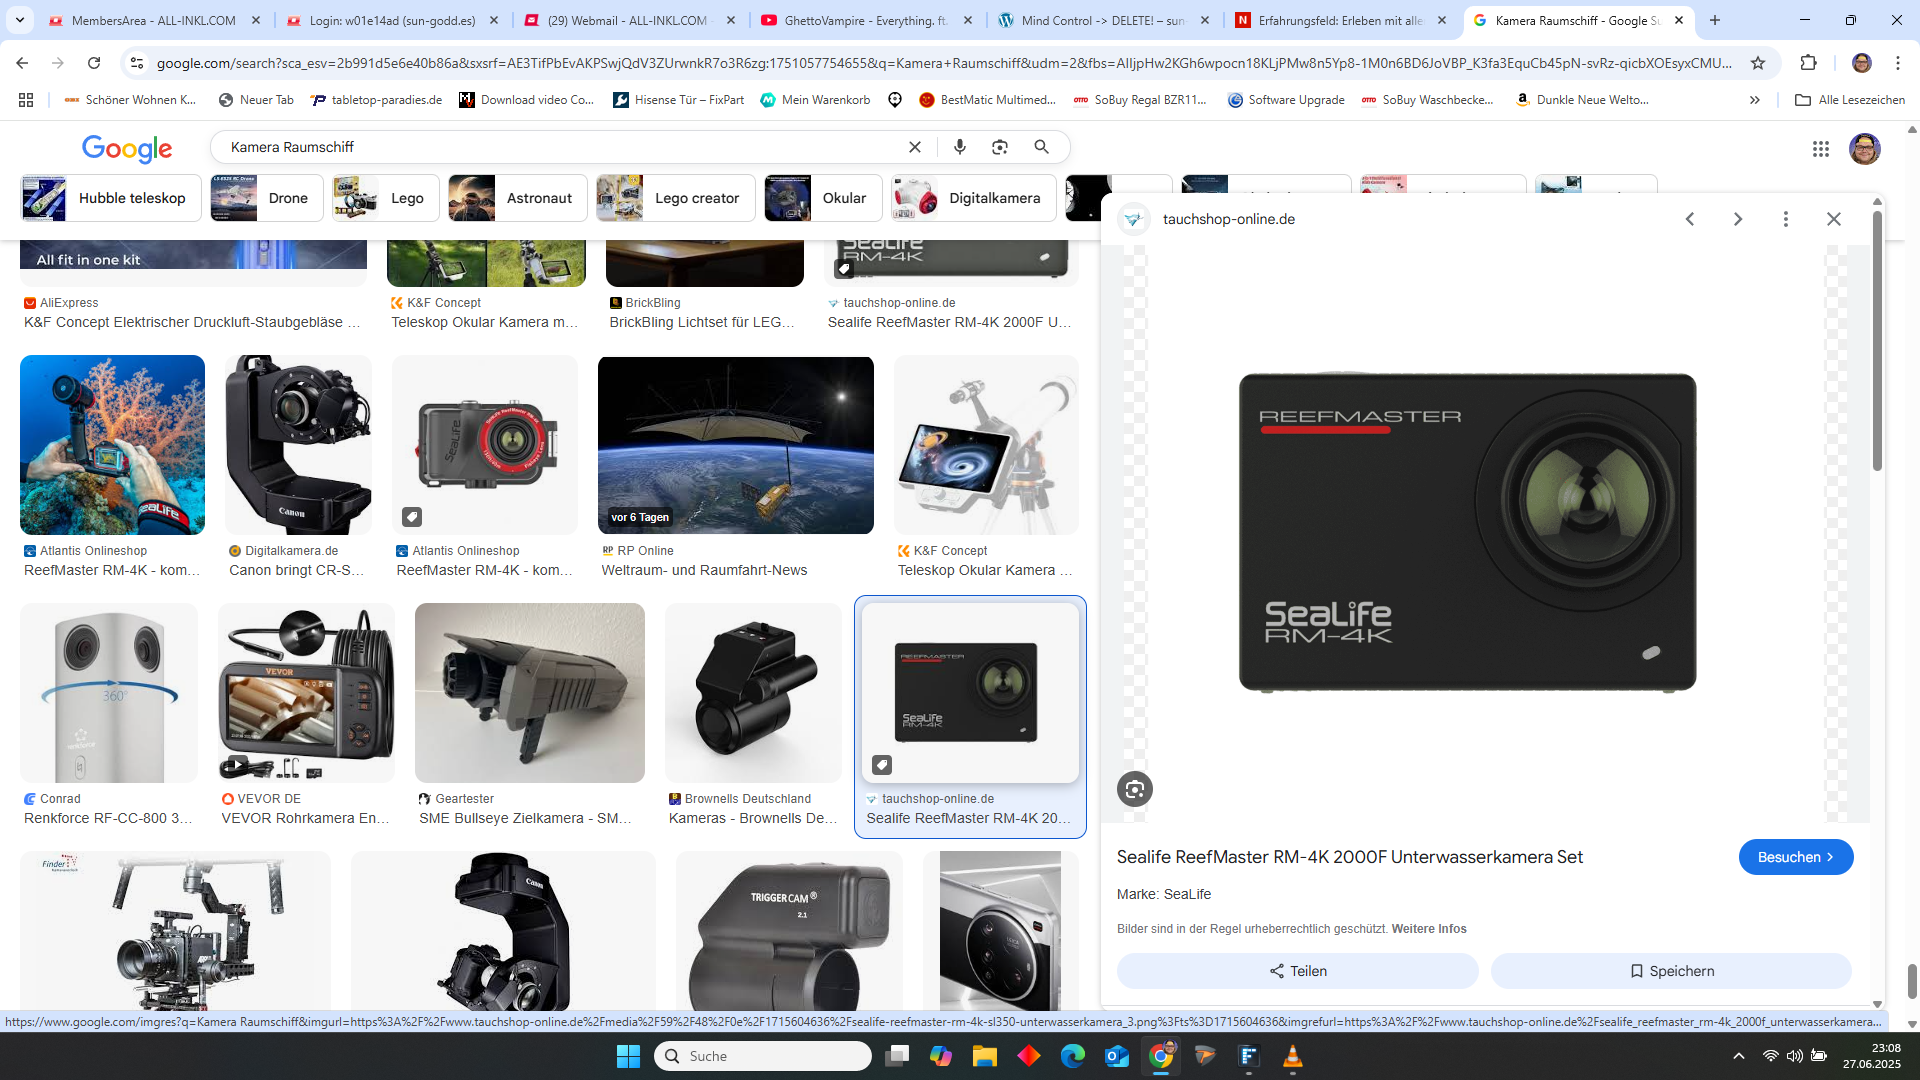
Task: Open the Google apps grid
Action: click(1821, 148)
